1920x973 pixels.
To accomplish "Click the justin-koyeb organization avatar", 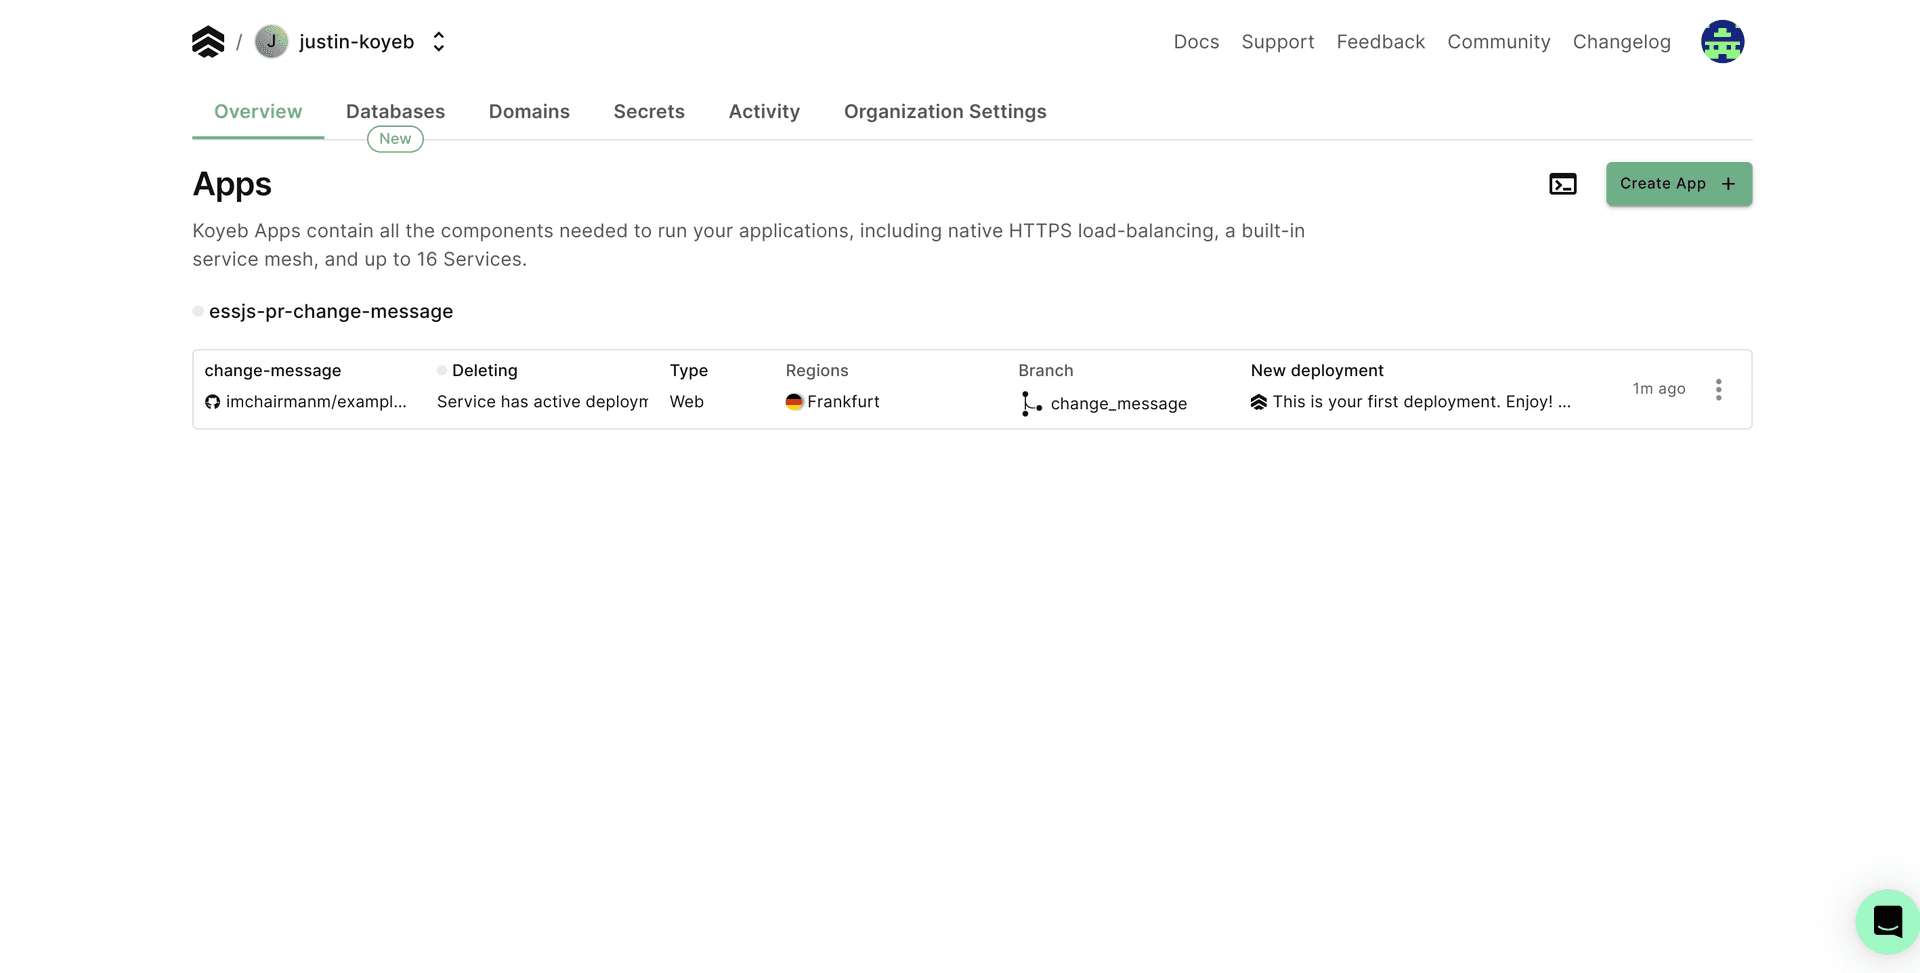I will coord(271,42).
